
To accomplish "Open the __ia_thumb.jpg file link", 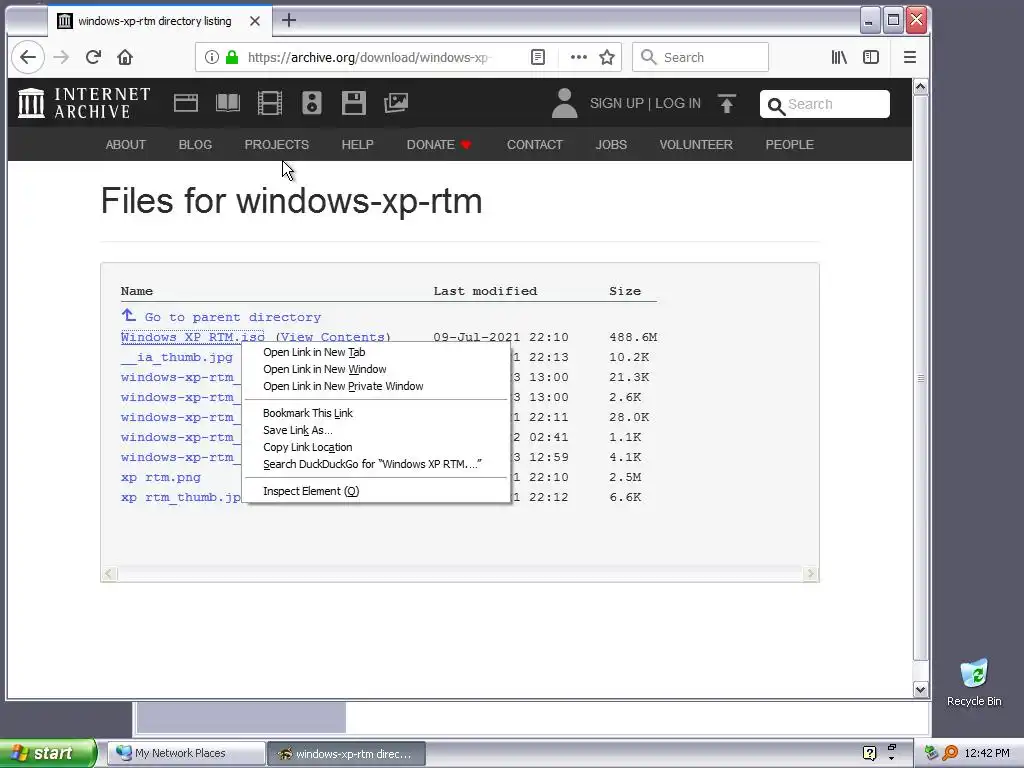I will 176,357.
